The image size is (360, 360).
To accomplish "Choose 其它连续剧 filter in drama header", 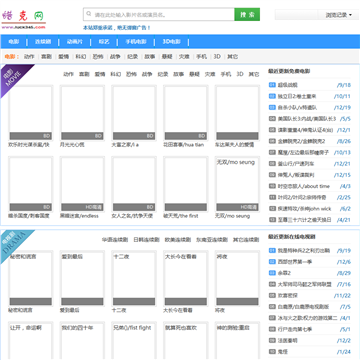I will 246,240.
